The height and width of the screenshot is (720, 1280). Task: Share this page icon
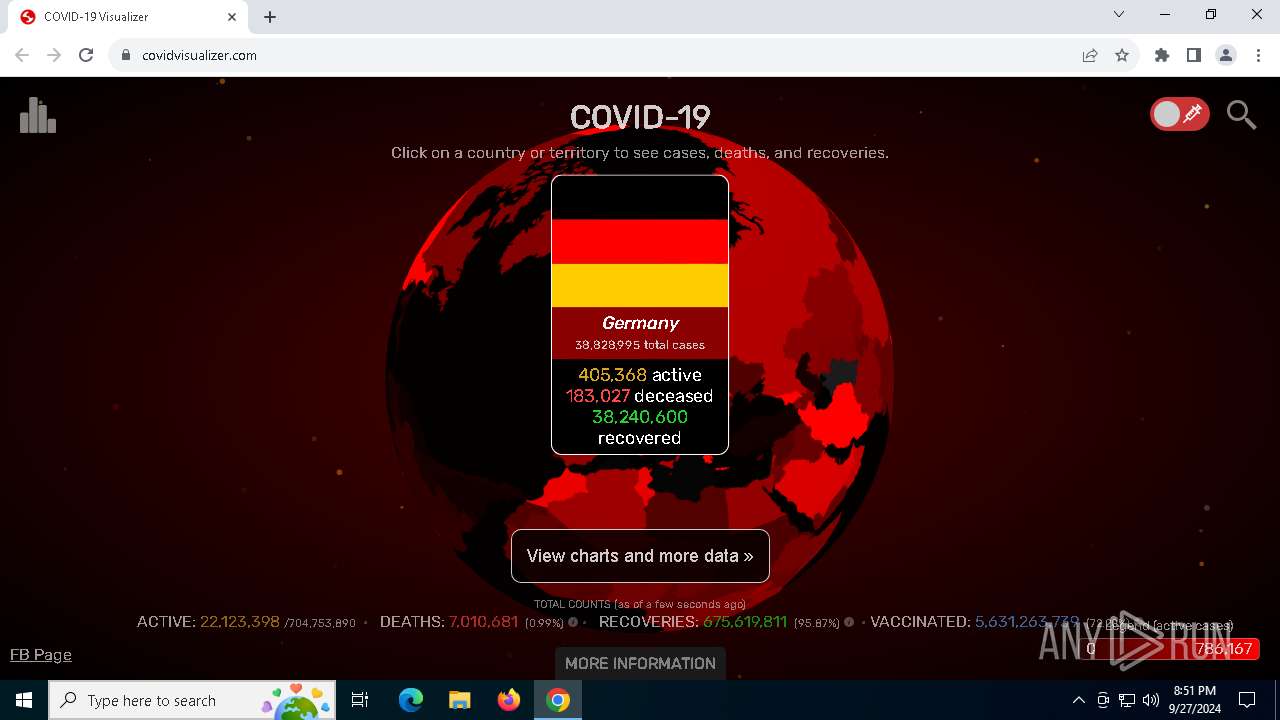click(1090, 55)
